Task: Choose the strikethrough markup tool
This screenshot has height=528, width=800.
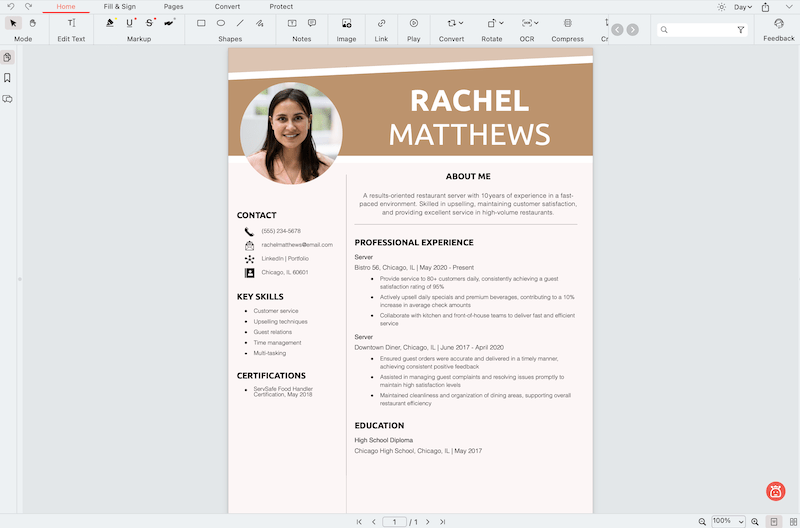Action: [149, 23]
